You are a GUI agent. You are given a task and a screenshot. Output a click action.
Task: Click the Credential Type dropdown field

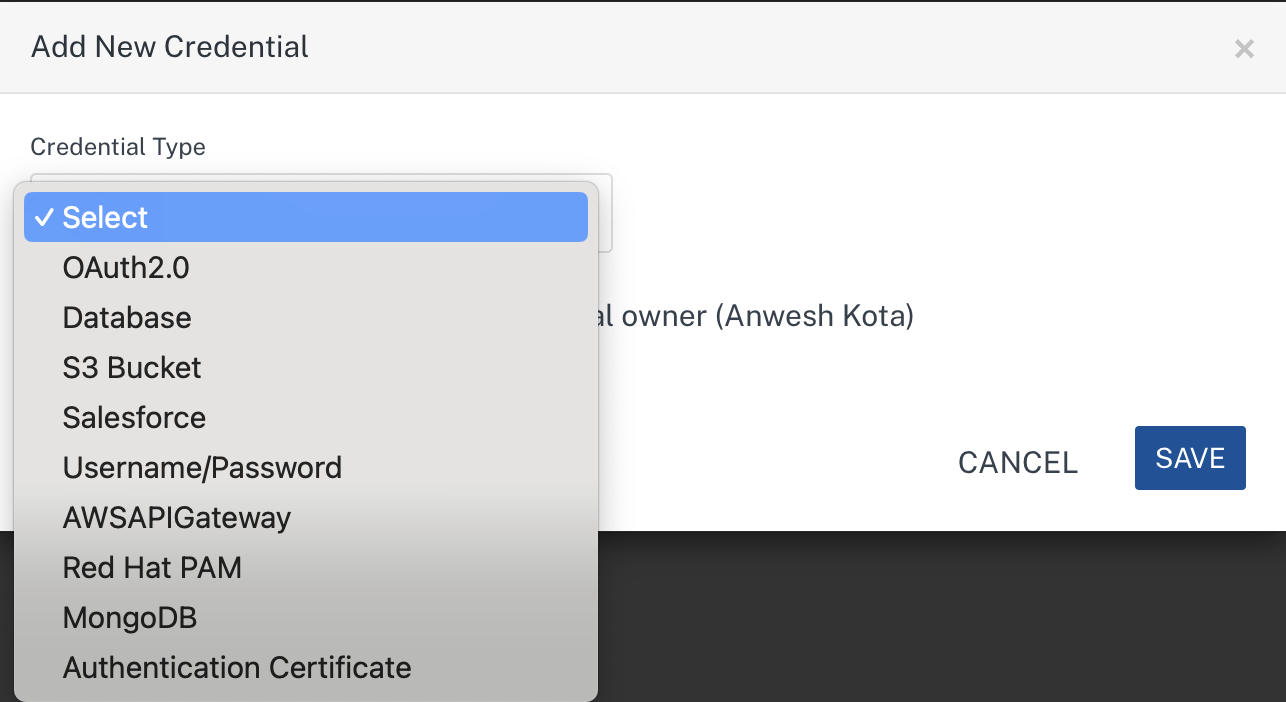(x=603, y=212)
